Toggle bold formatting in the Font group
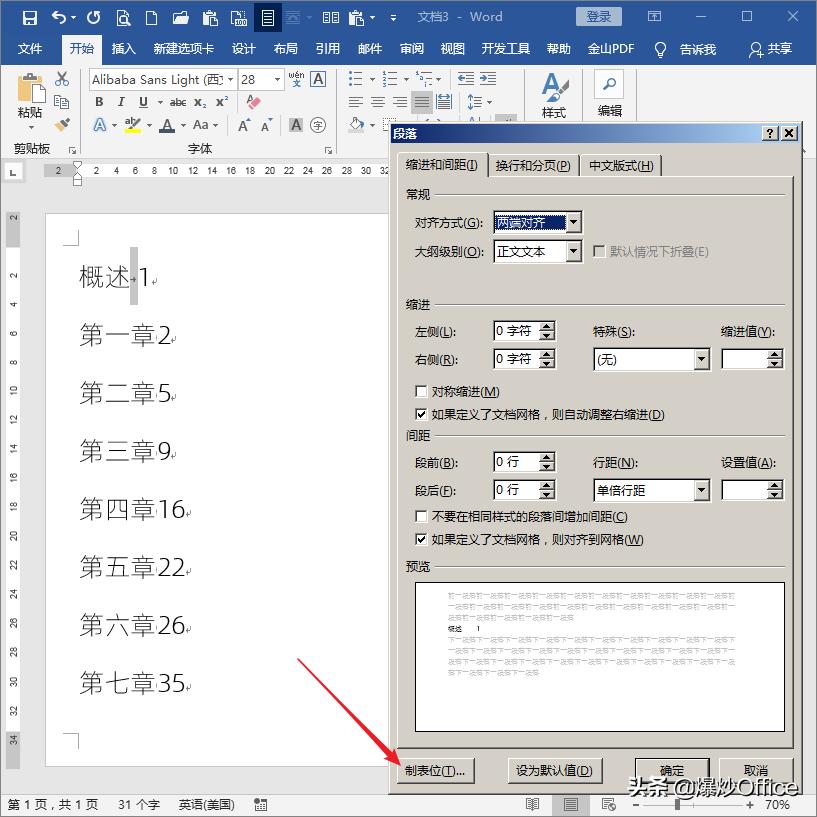The height and width of the screenshot is (817, 817). tap(99, 102)
